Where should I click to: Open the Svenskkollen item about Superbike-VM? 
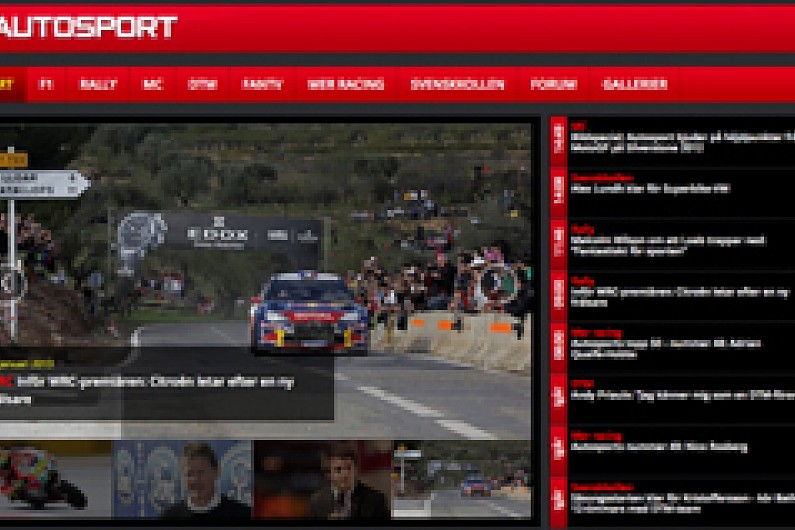(650, 189)
